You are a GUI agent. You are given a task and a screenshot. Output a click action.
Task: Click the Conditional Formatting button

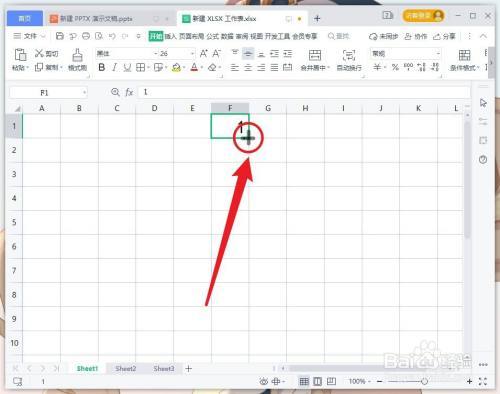point(464,60)
